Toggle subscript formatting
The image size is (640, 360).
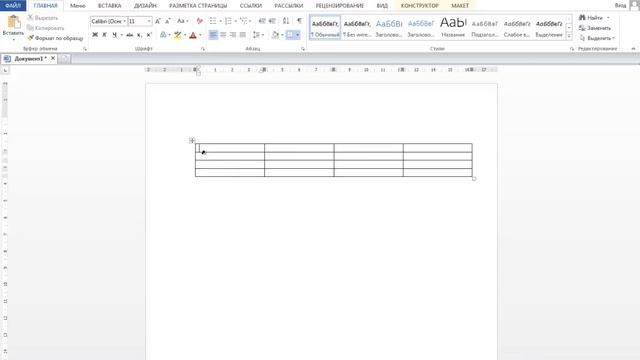140,35
